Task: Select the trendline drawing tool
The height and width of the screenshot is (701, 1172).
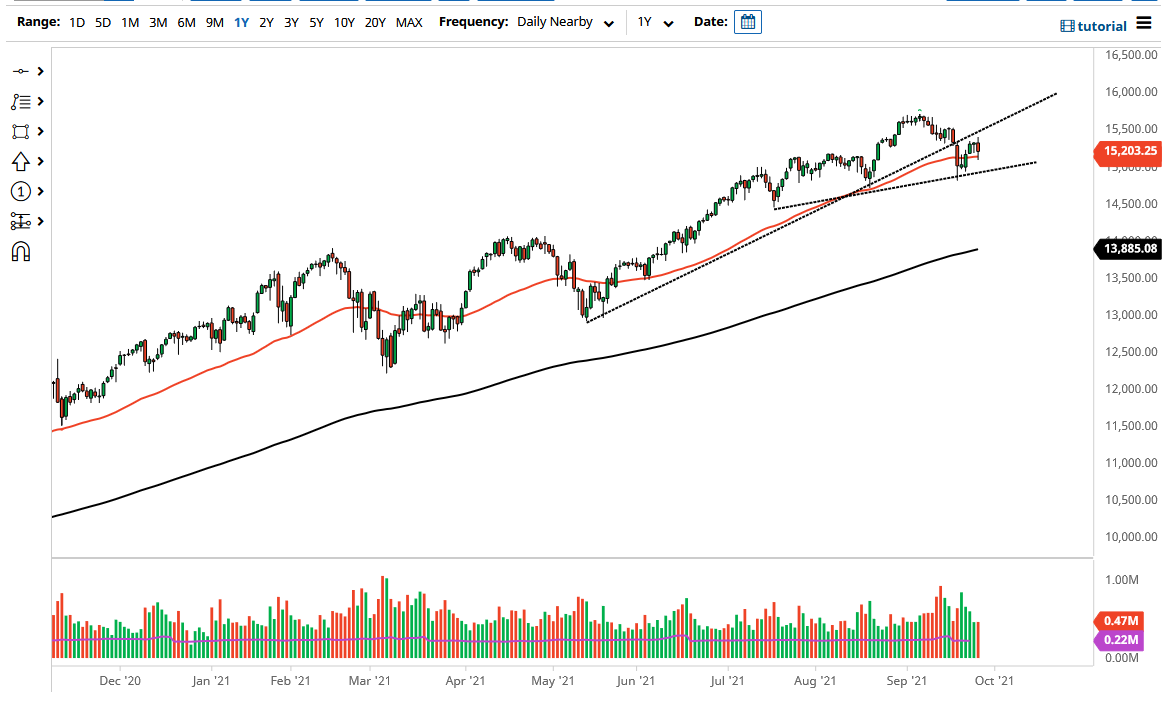Action: 22,71
